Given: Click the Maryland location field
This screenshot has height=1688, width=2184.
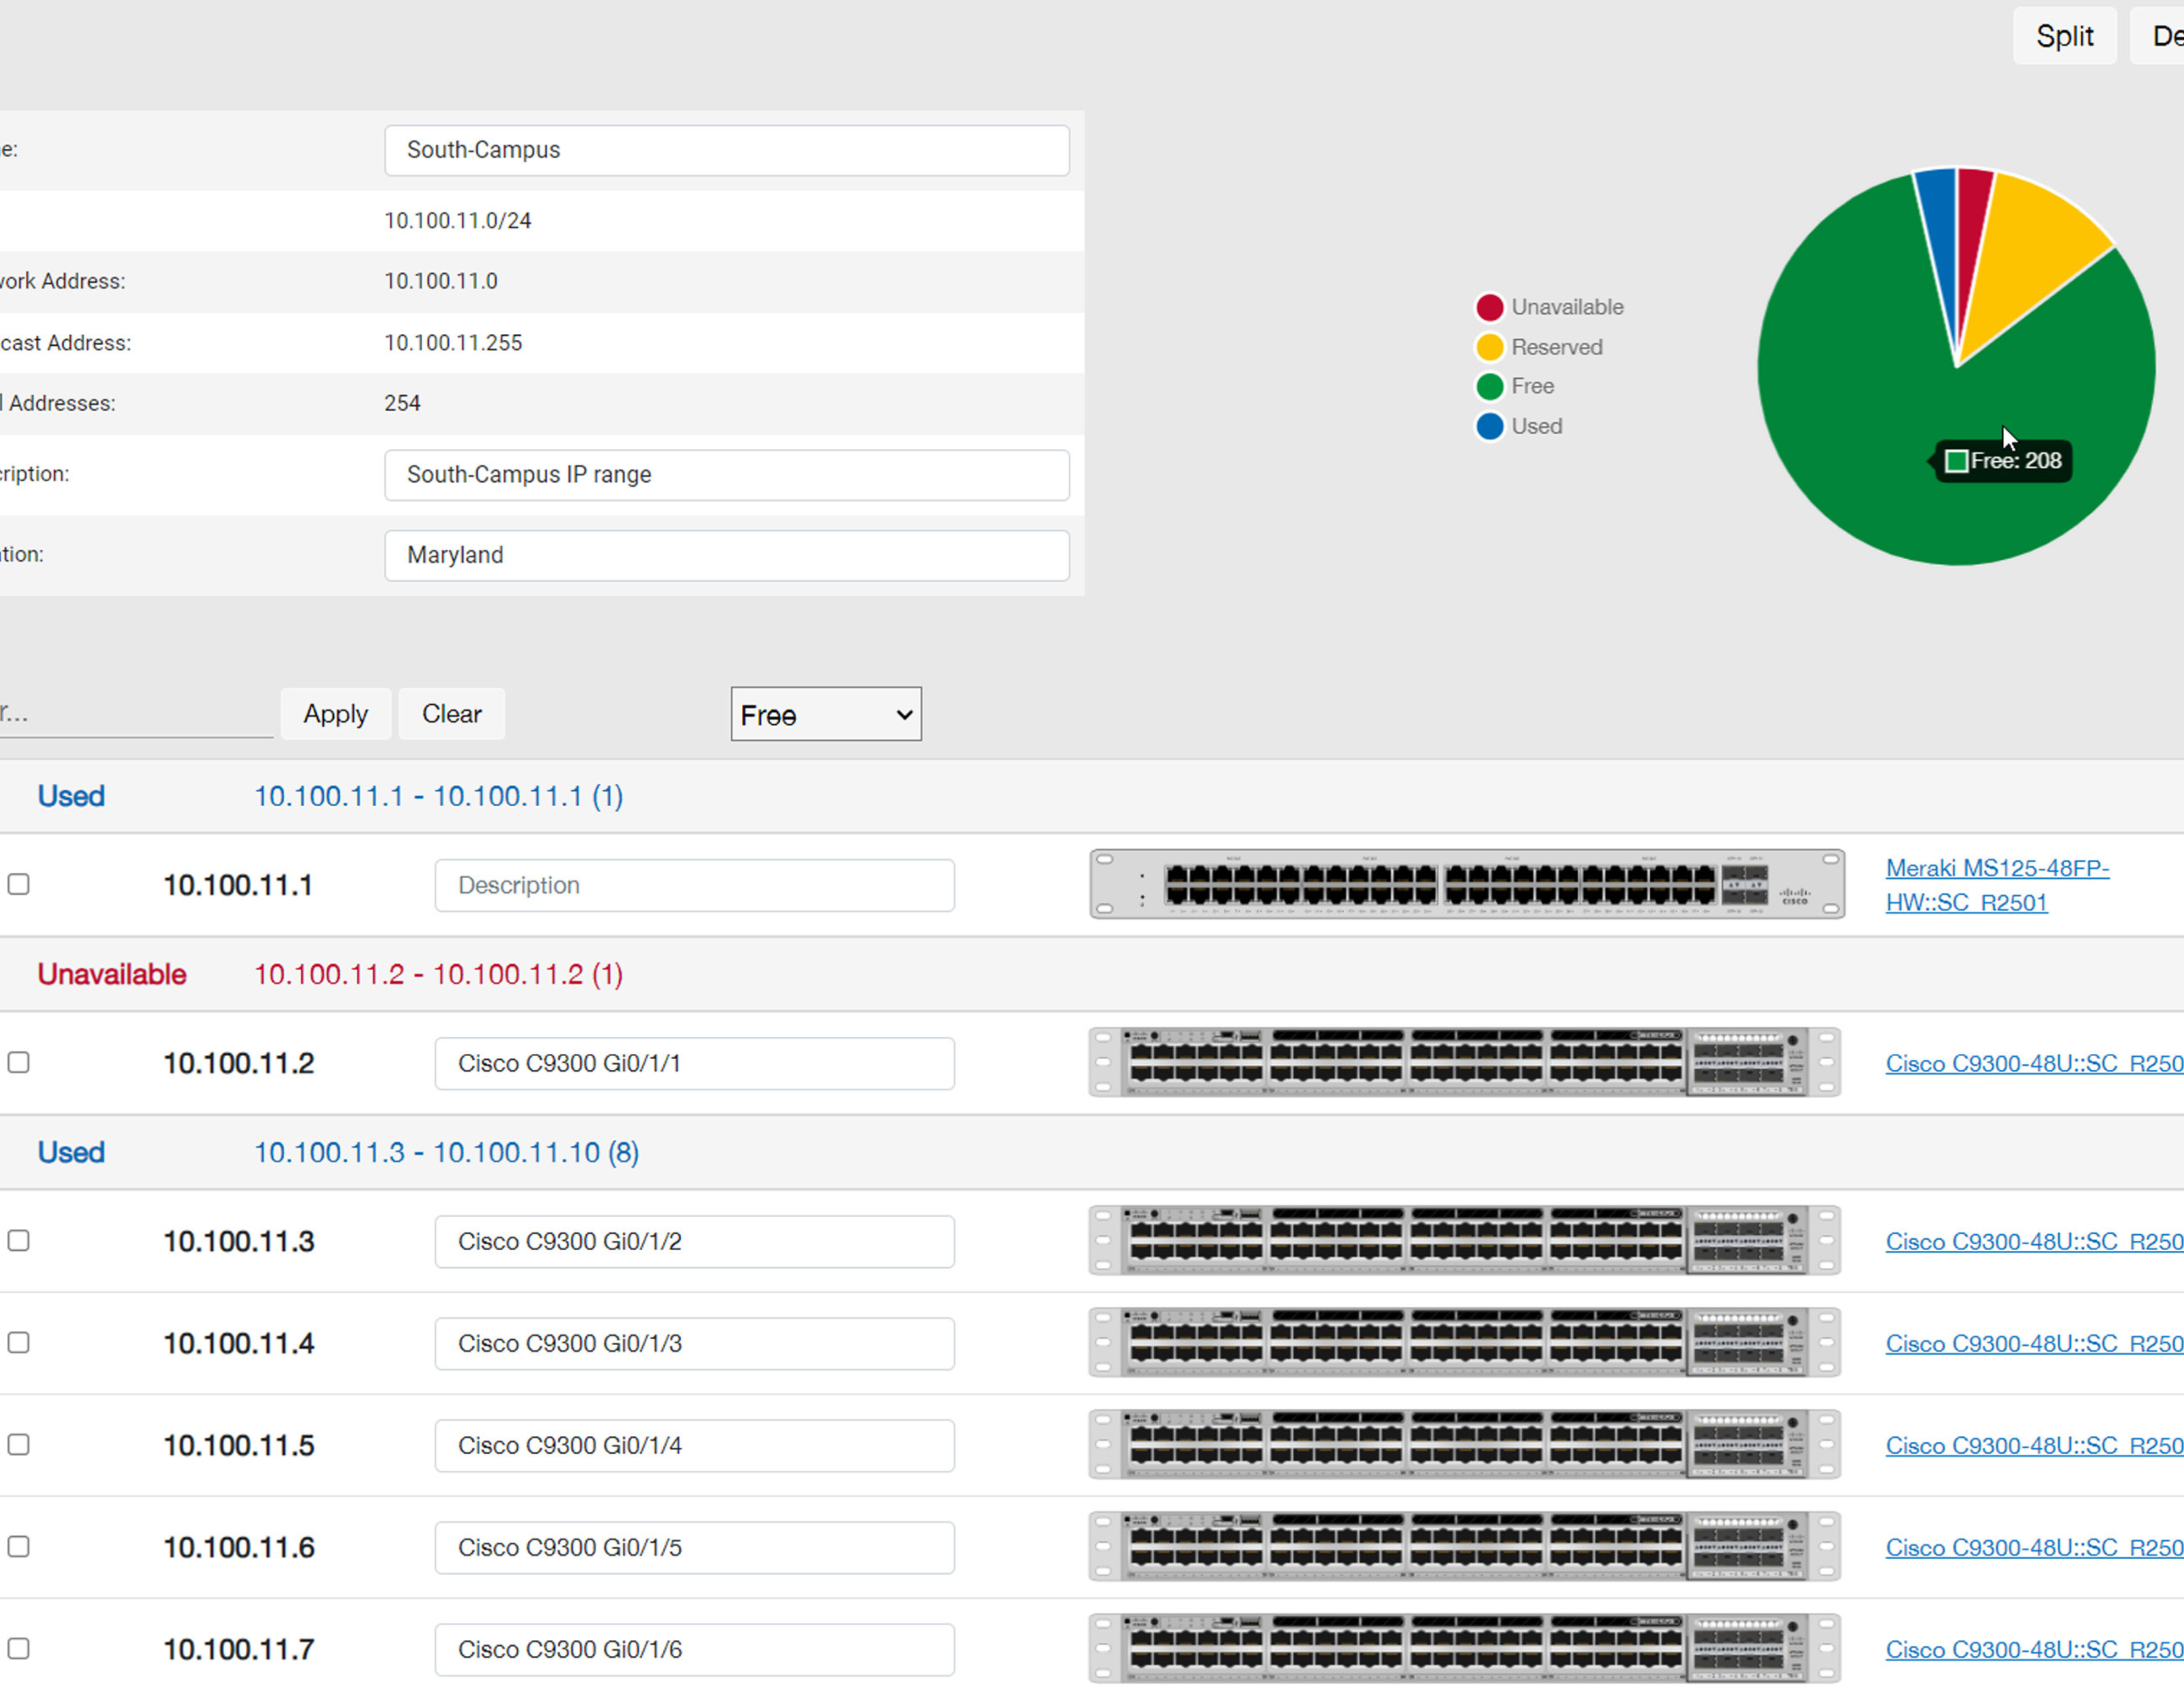Looking at the screenshot, I should point(727,555).
